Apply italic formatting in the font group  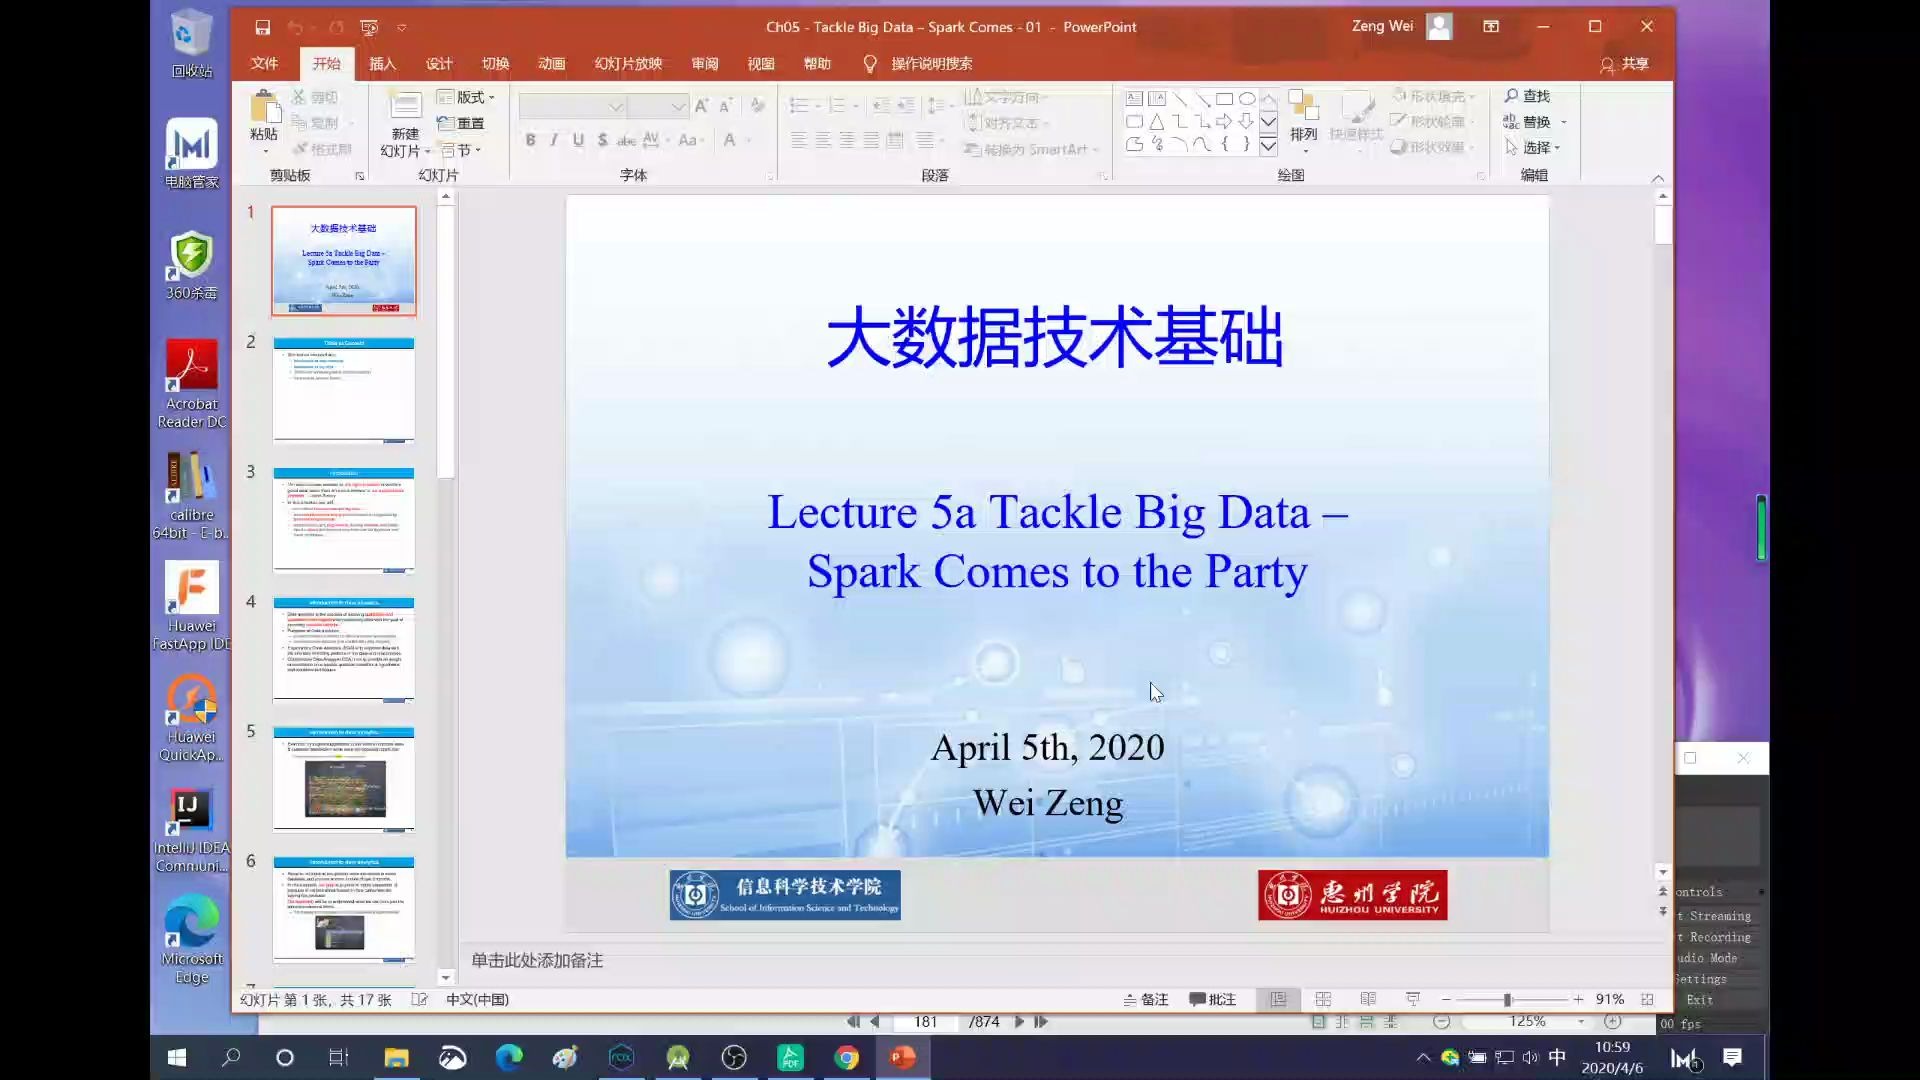(x=555, y=140)
